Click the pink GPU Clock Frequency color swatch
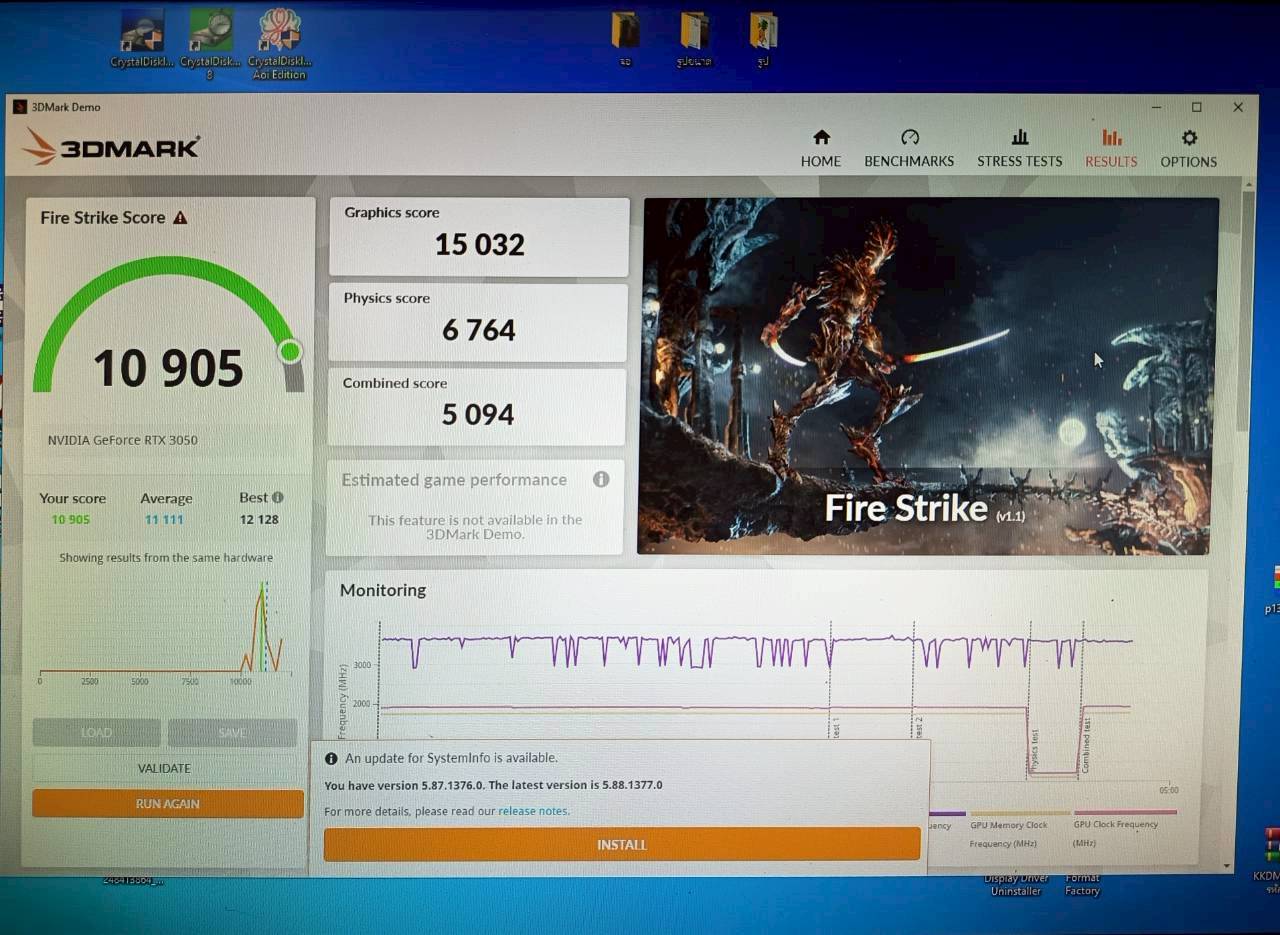1280x935 pixels. coord(1125,813)
